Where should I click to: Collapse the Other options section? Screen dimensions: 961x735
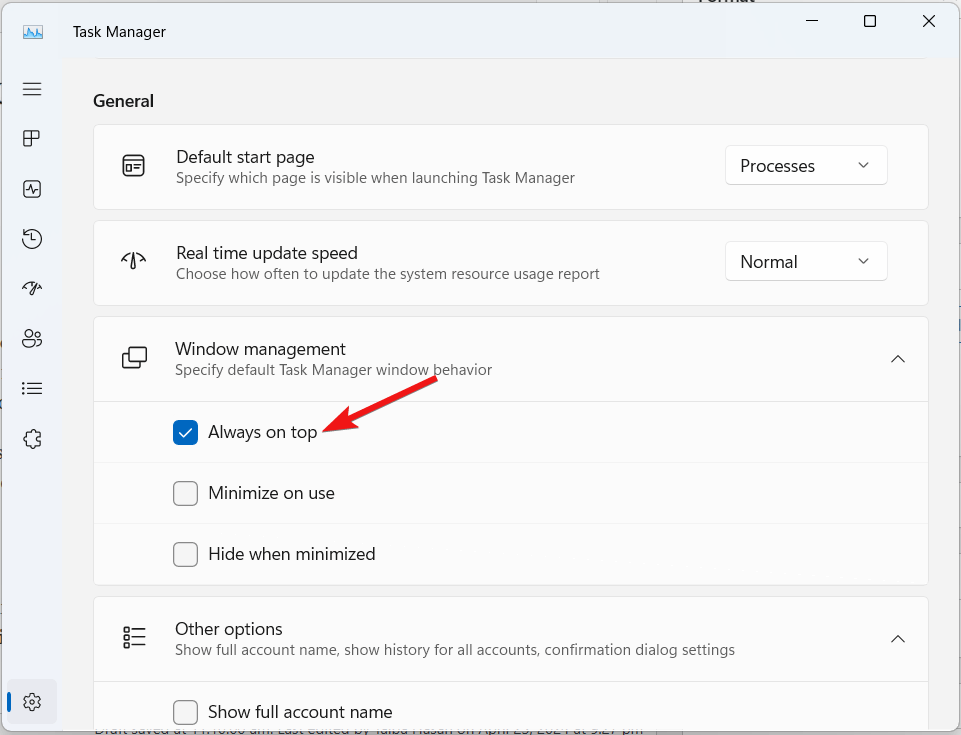(897, 639)
